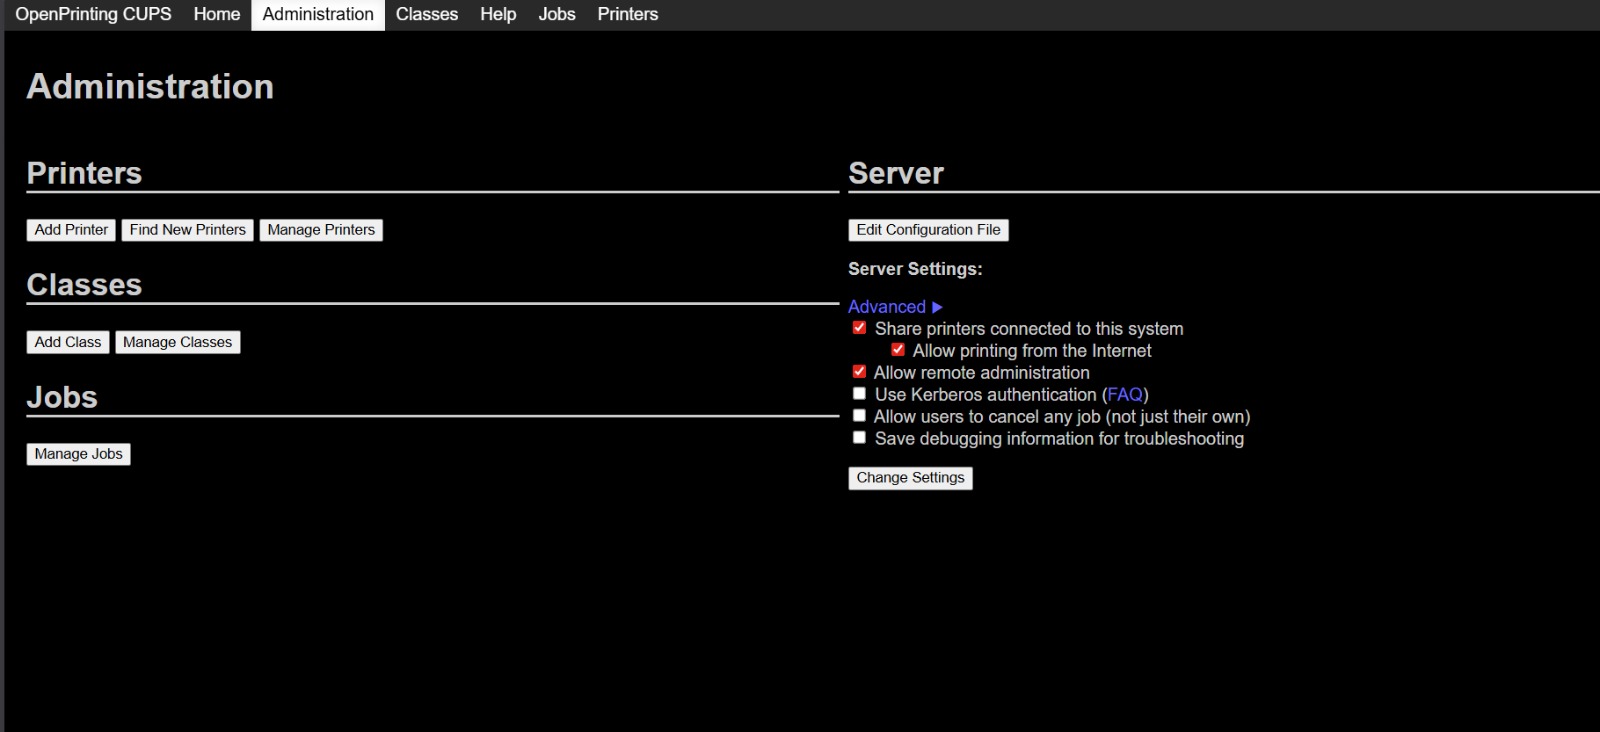
Task: Click the Server section heading
Action: (896, 173)
